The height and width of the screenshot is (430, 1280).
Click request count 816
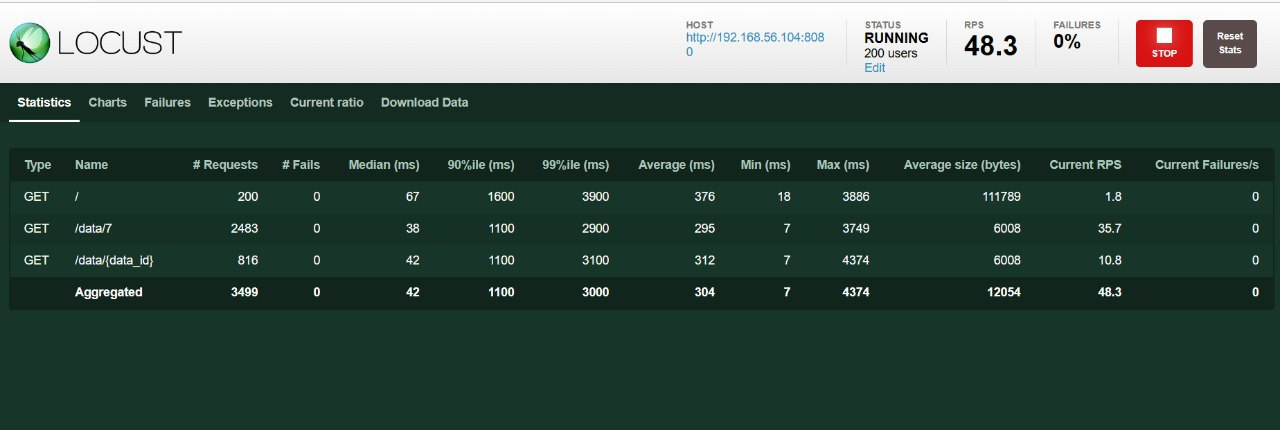[x=247, y=261]
